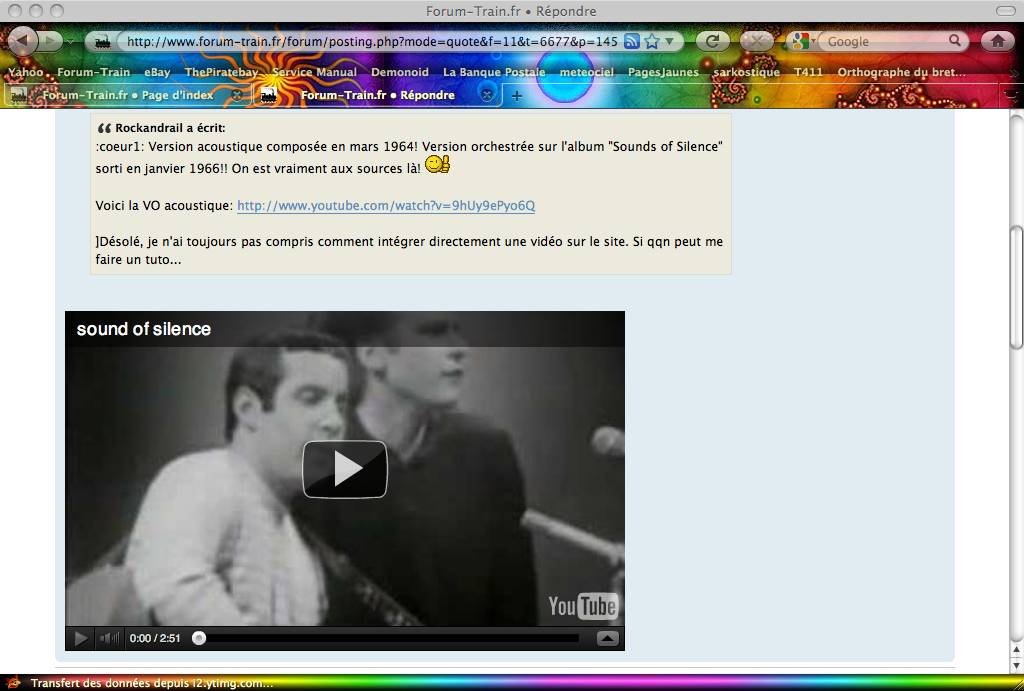This screenshot has width=1024, height=691.
Task: Bookmark the page with the star icon
Action: (x=652, y=41)
